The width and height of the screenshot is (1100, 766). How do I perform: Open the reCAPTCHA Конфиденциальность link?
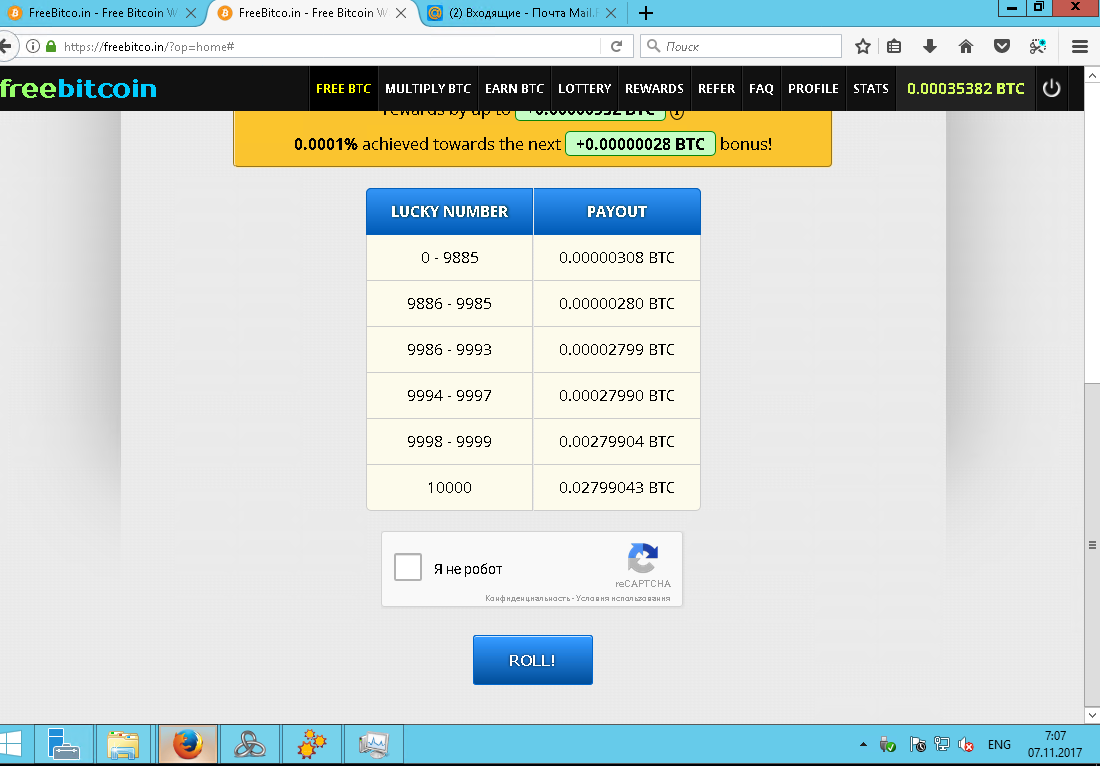pos(528,598)
